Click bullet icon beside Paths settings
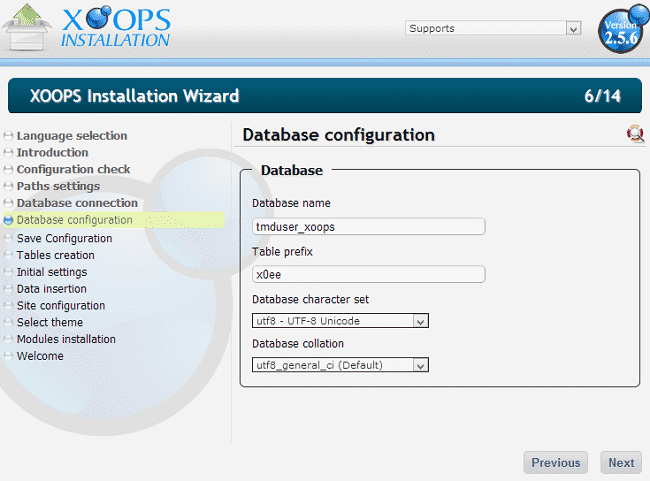Screen dimensions: 650x481 click(x=8, y=186)
